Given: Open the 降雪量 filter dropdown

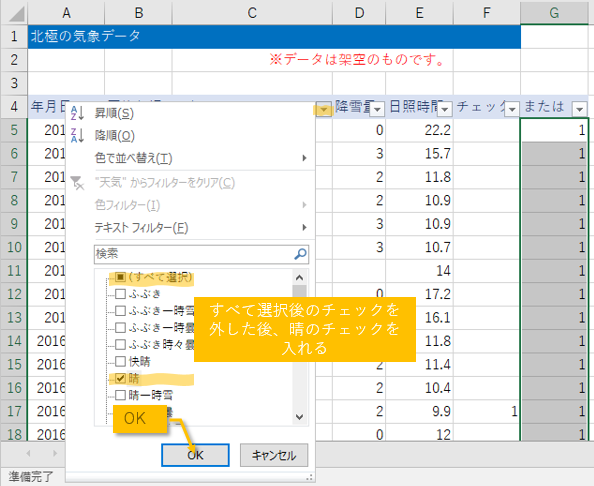Looking at the screenshot, I should click(377, 110).
